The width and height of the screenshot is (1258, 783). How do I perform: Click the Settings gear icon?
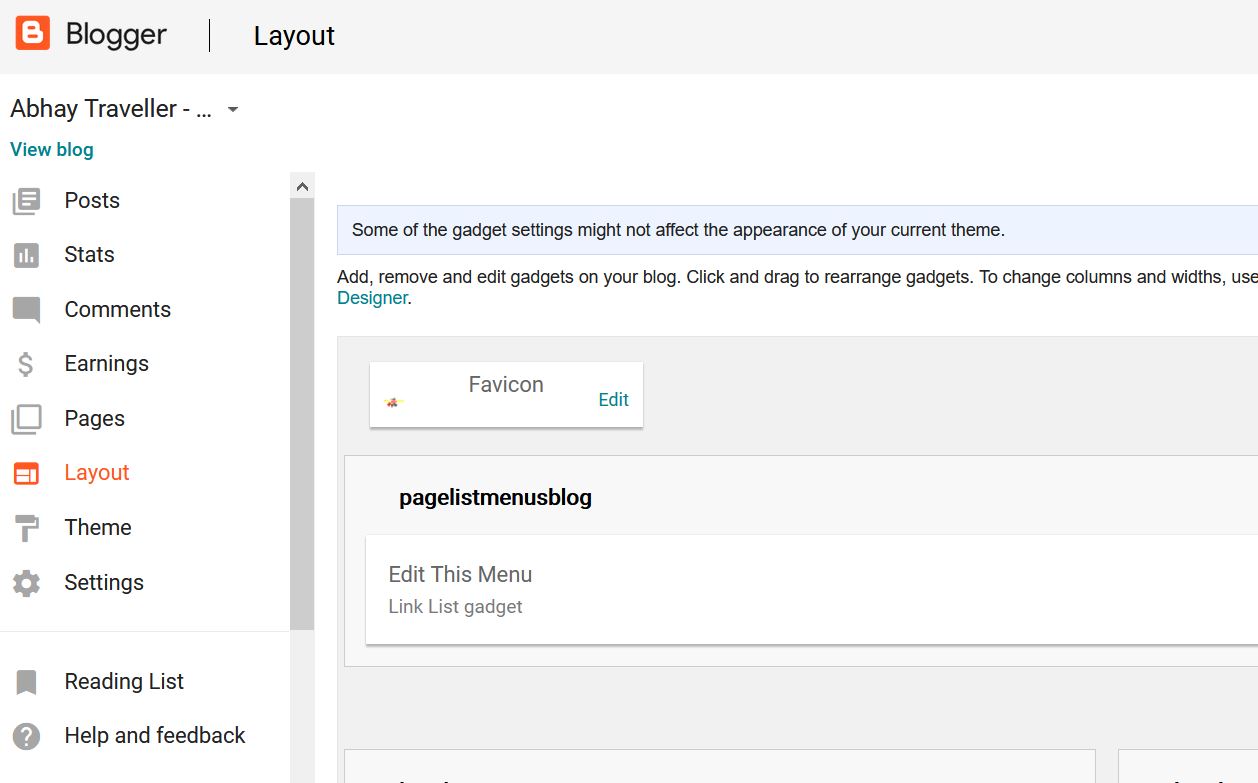coord(27,583)
